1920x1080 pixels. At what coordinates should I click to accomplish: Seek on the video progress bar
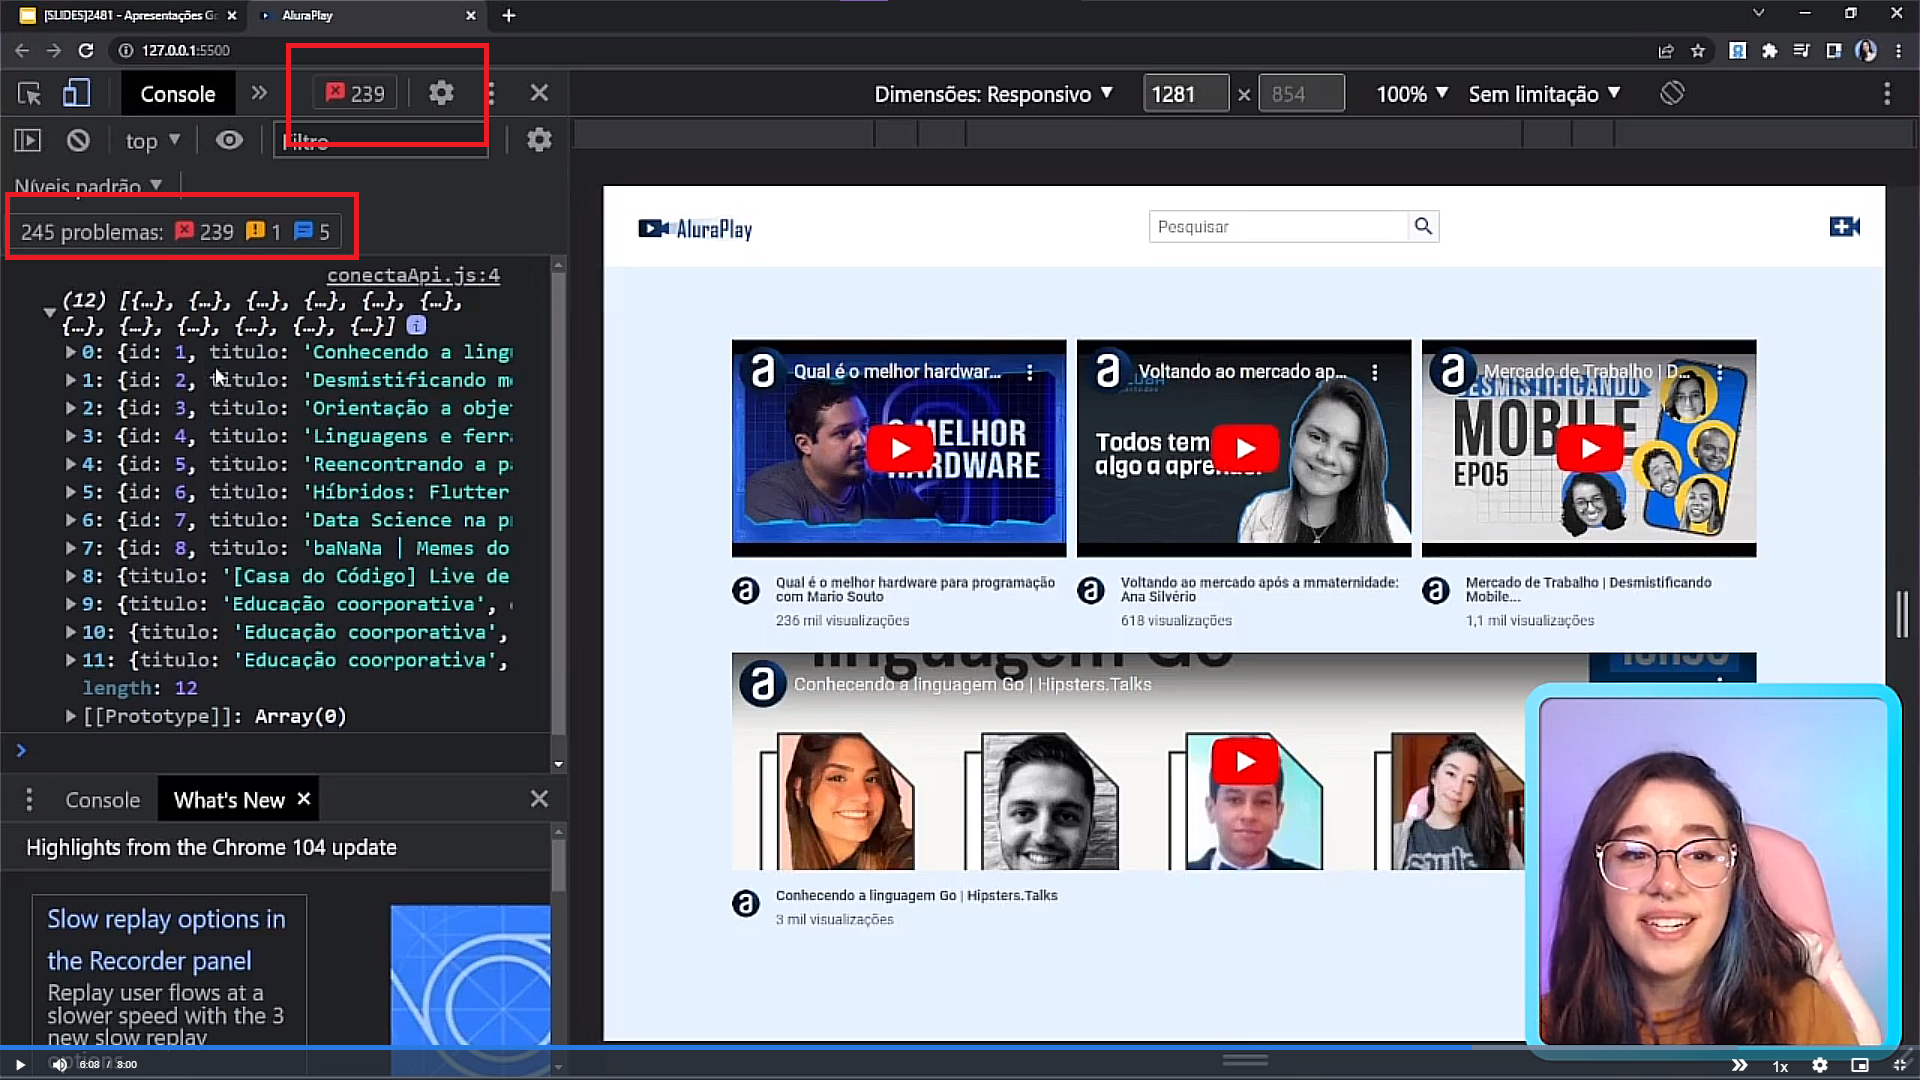click(x=960, y=1048)
